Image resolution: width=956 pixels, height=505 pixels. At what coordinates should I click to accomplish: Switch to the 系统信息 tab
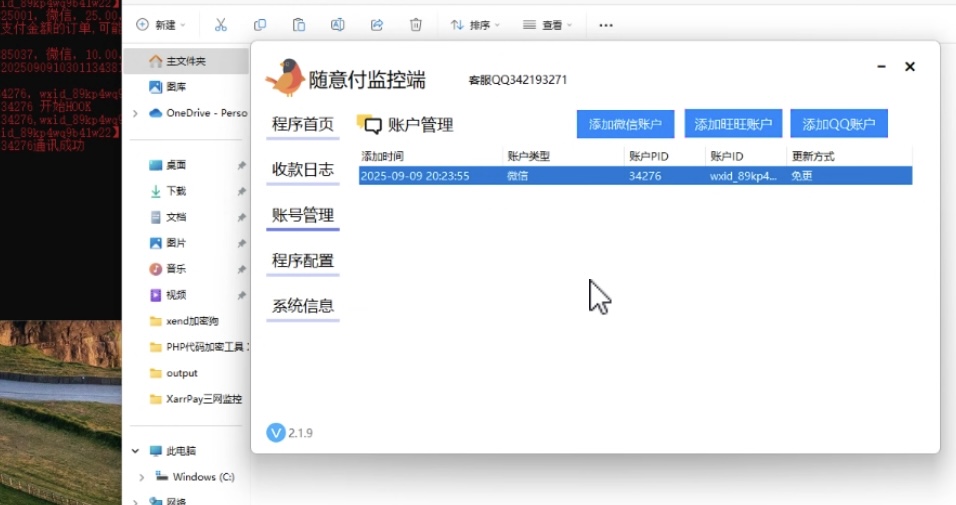302,306
